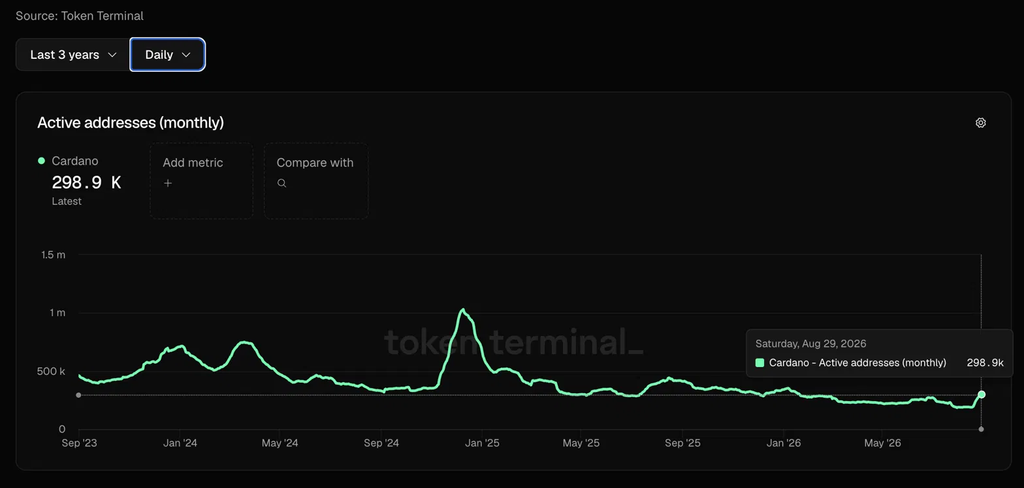This screenshot has height=488, width=1024.
Task: Click the gray dot on the left axis
Action: tap(78, 395)
